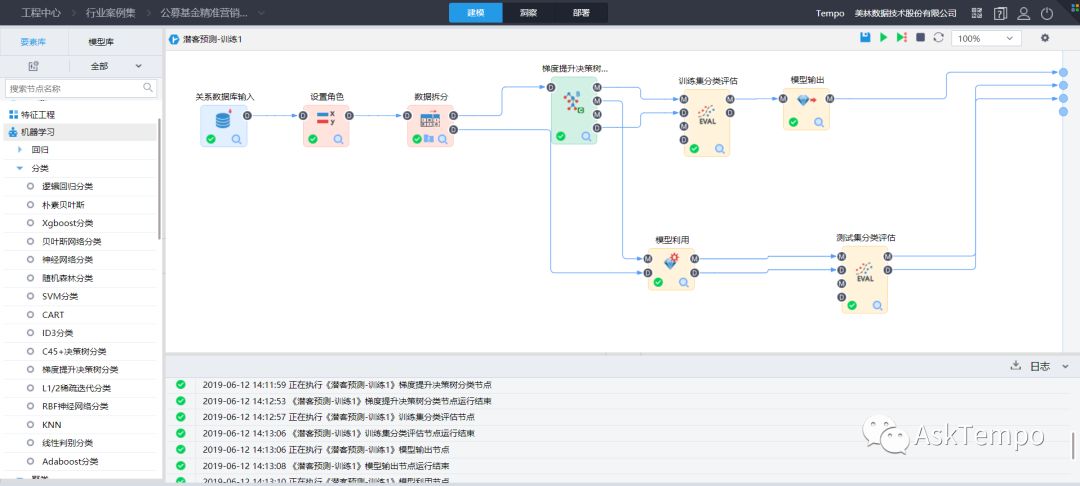Screen dimensions: 1080x486
Task: Open the 行业案例集 breadcrumb link
Action: pyautogui.click(x=110, y=13)
